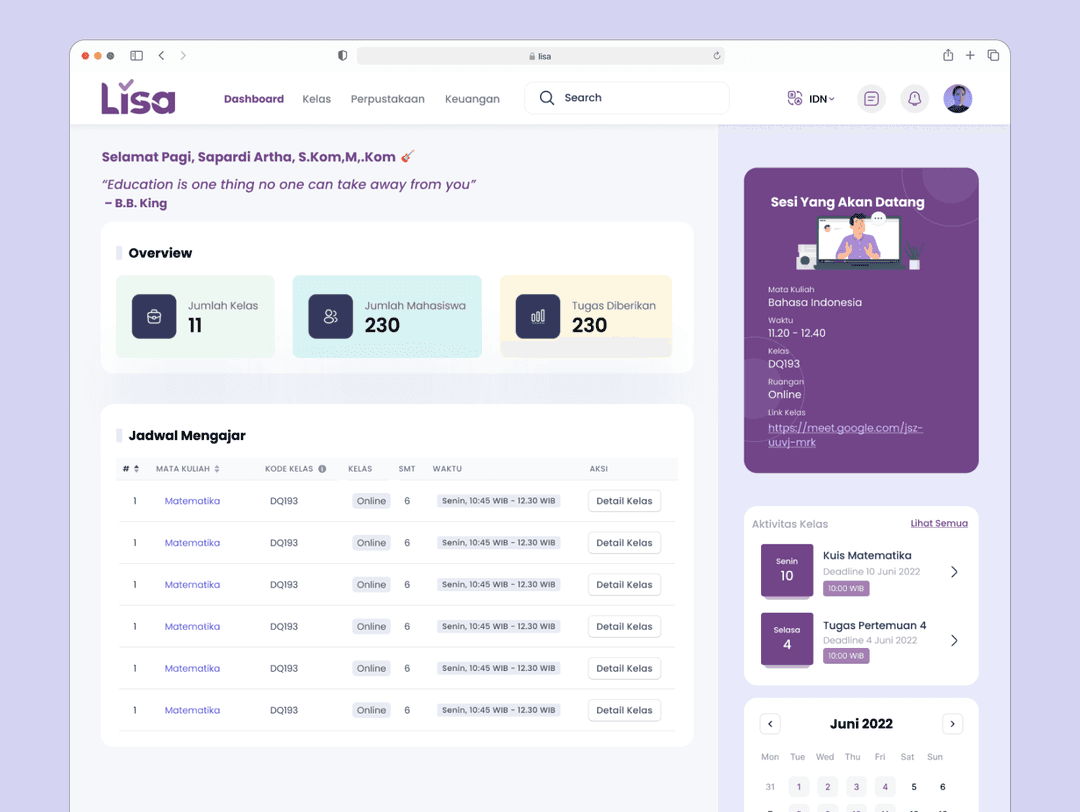Click the Kuis Matematika activity title

tap(867, 555)
